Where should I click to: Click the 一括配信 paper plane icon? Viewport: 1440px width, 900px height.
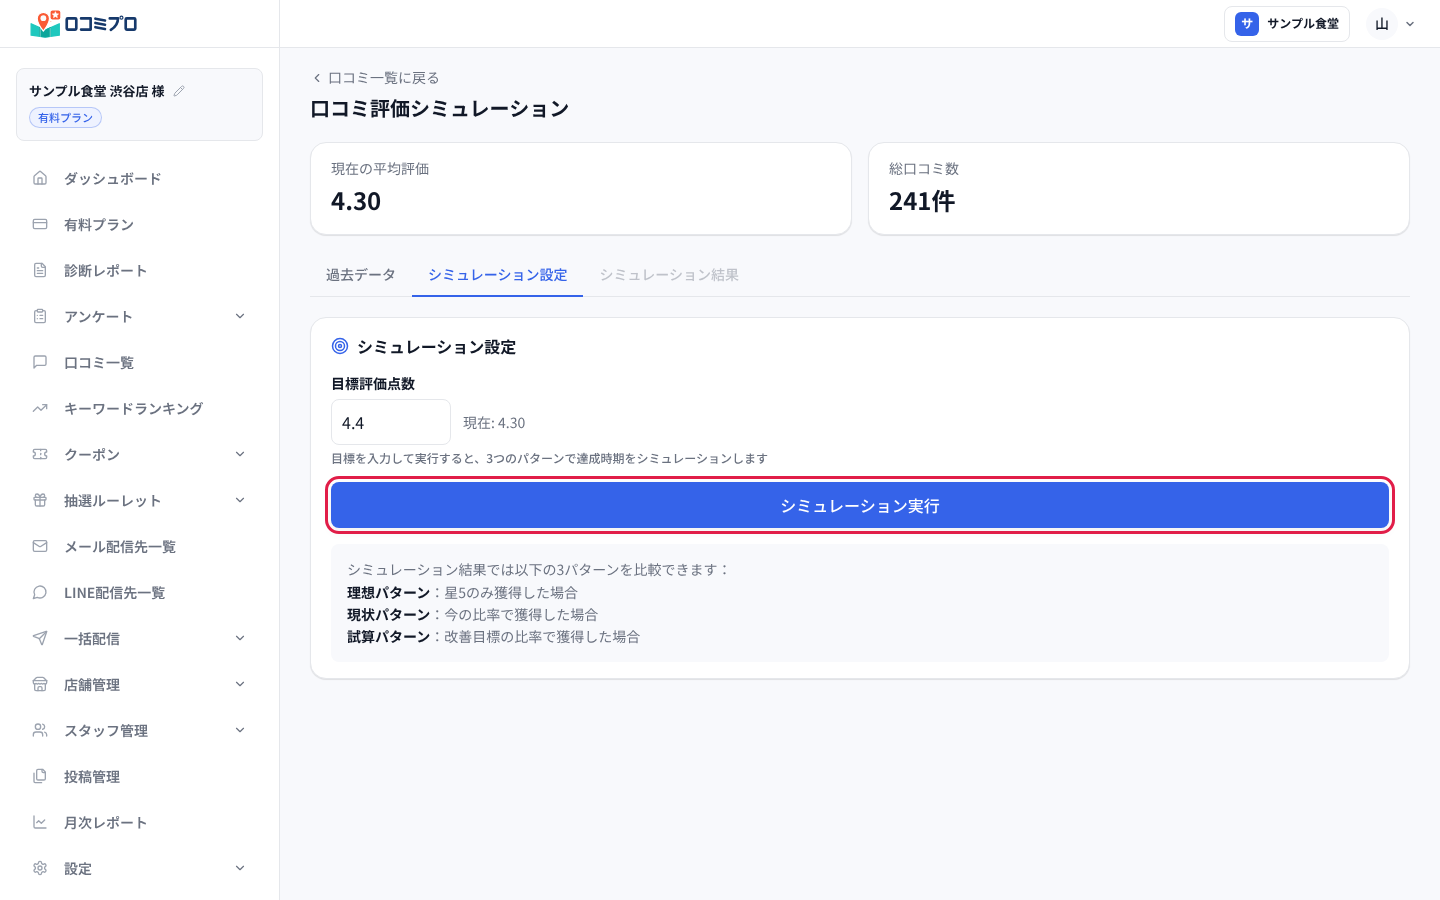[x=40, y=638]
